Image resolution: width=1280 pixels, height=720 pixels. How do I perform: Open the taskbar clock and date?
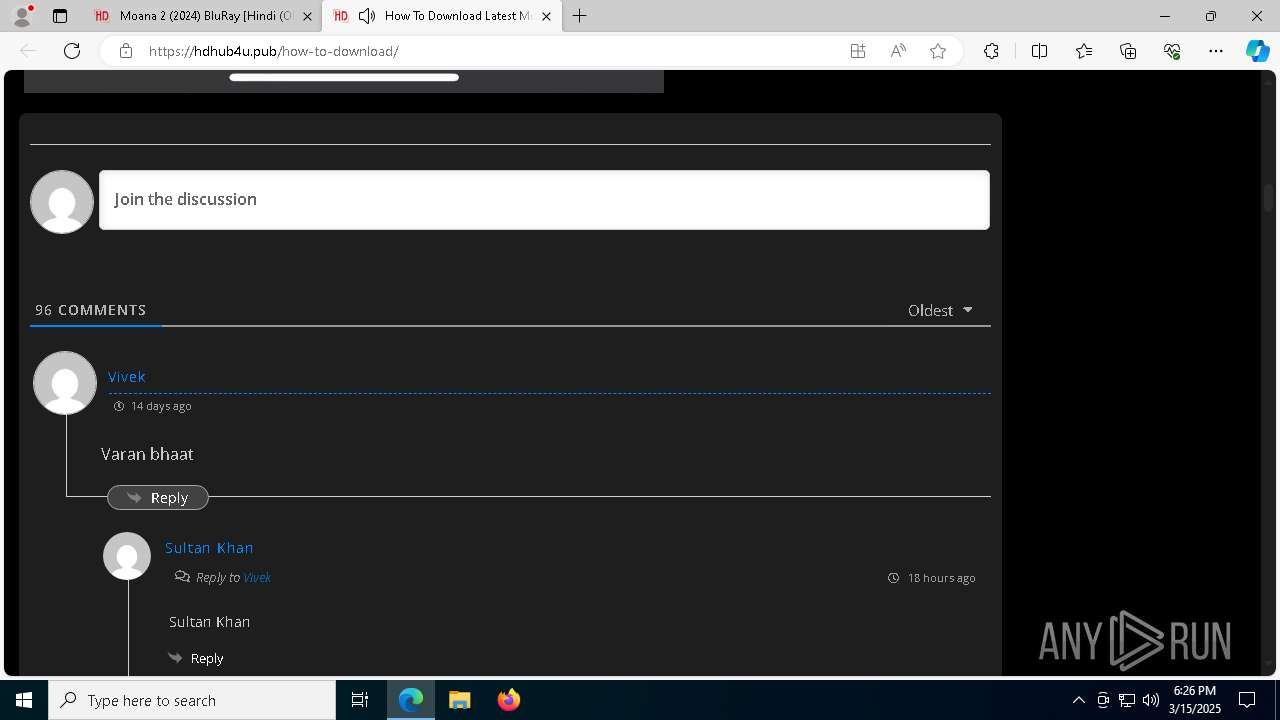1194,700
